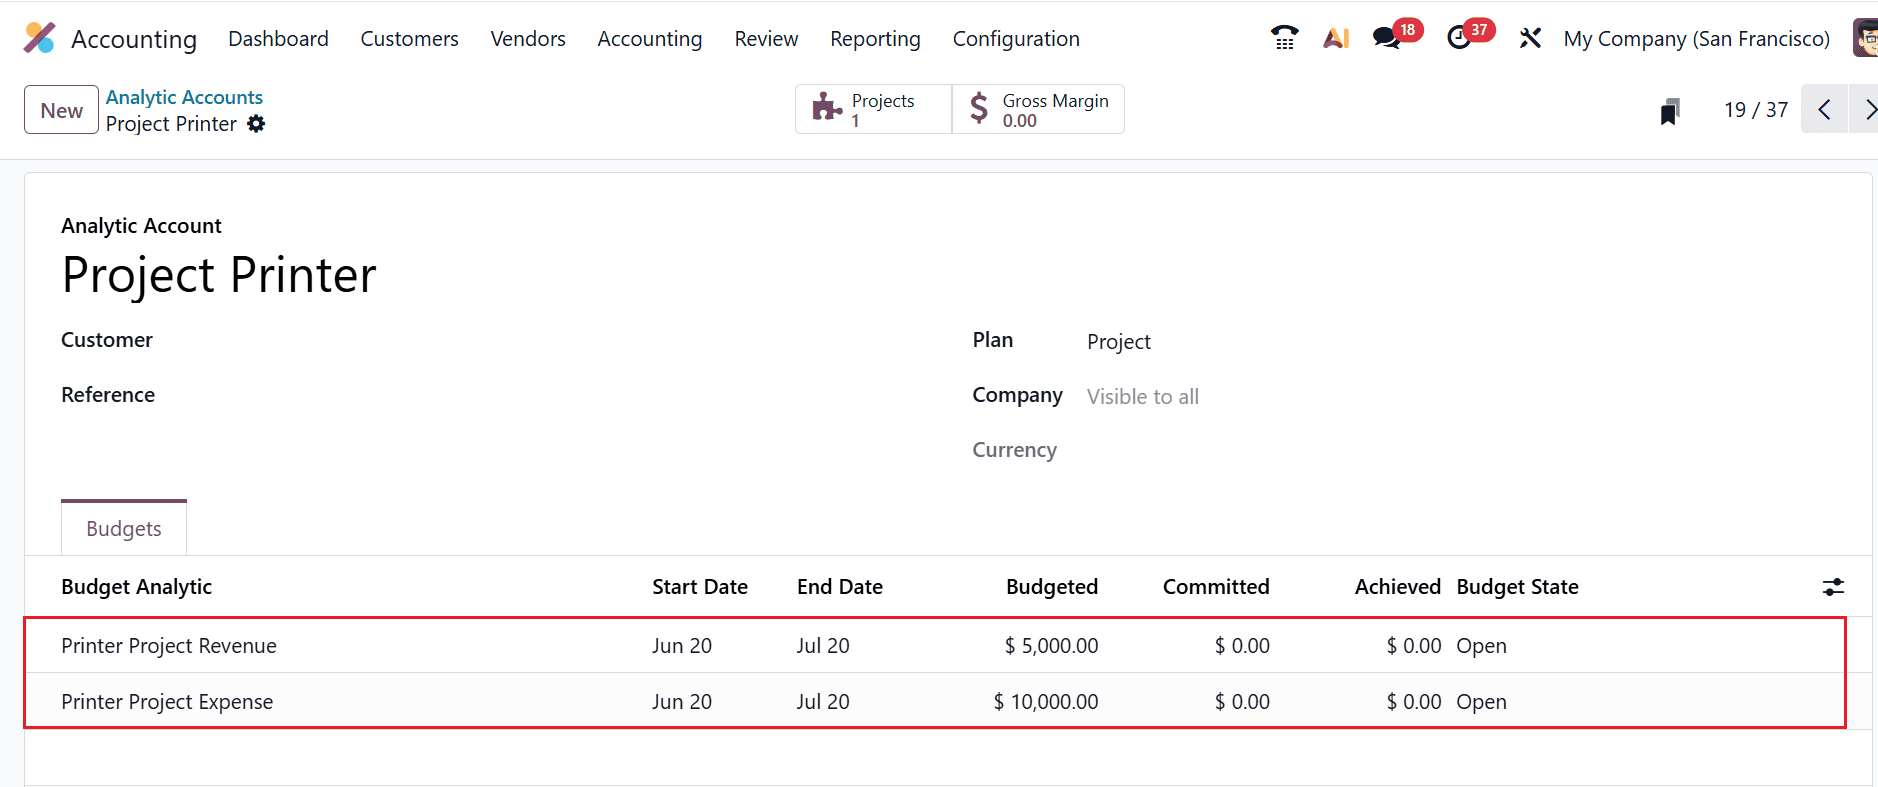1878x787 pixels.
Task: Sort by Budget Analytic column header
Action: coord(137,587)
